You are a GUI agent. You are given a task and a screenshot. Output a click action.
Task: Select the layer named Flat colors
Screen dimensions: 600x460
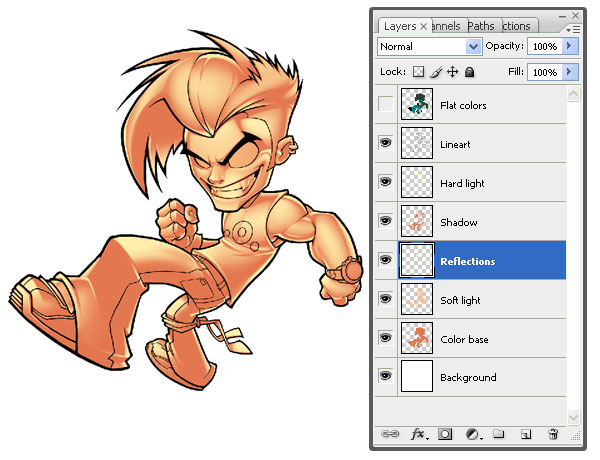pyautogui.click(x=463, y=105)
